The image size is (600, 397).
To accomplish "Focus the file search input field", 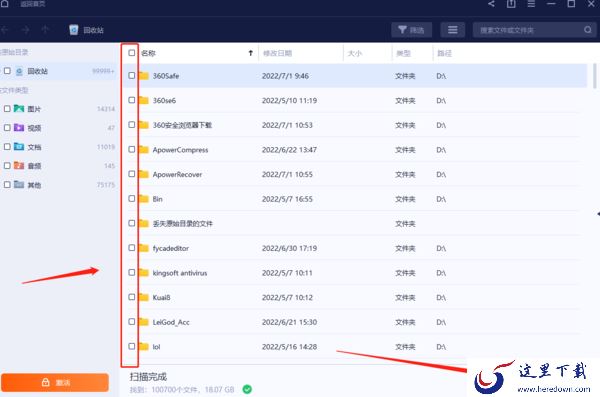I will pos(534,30).
